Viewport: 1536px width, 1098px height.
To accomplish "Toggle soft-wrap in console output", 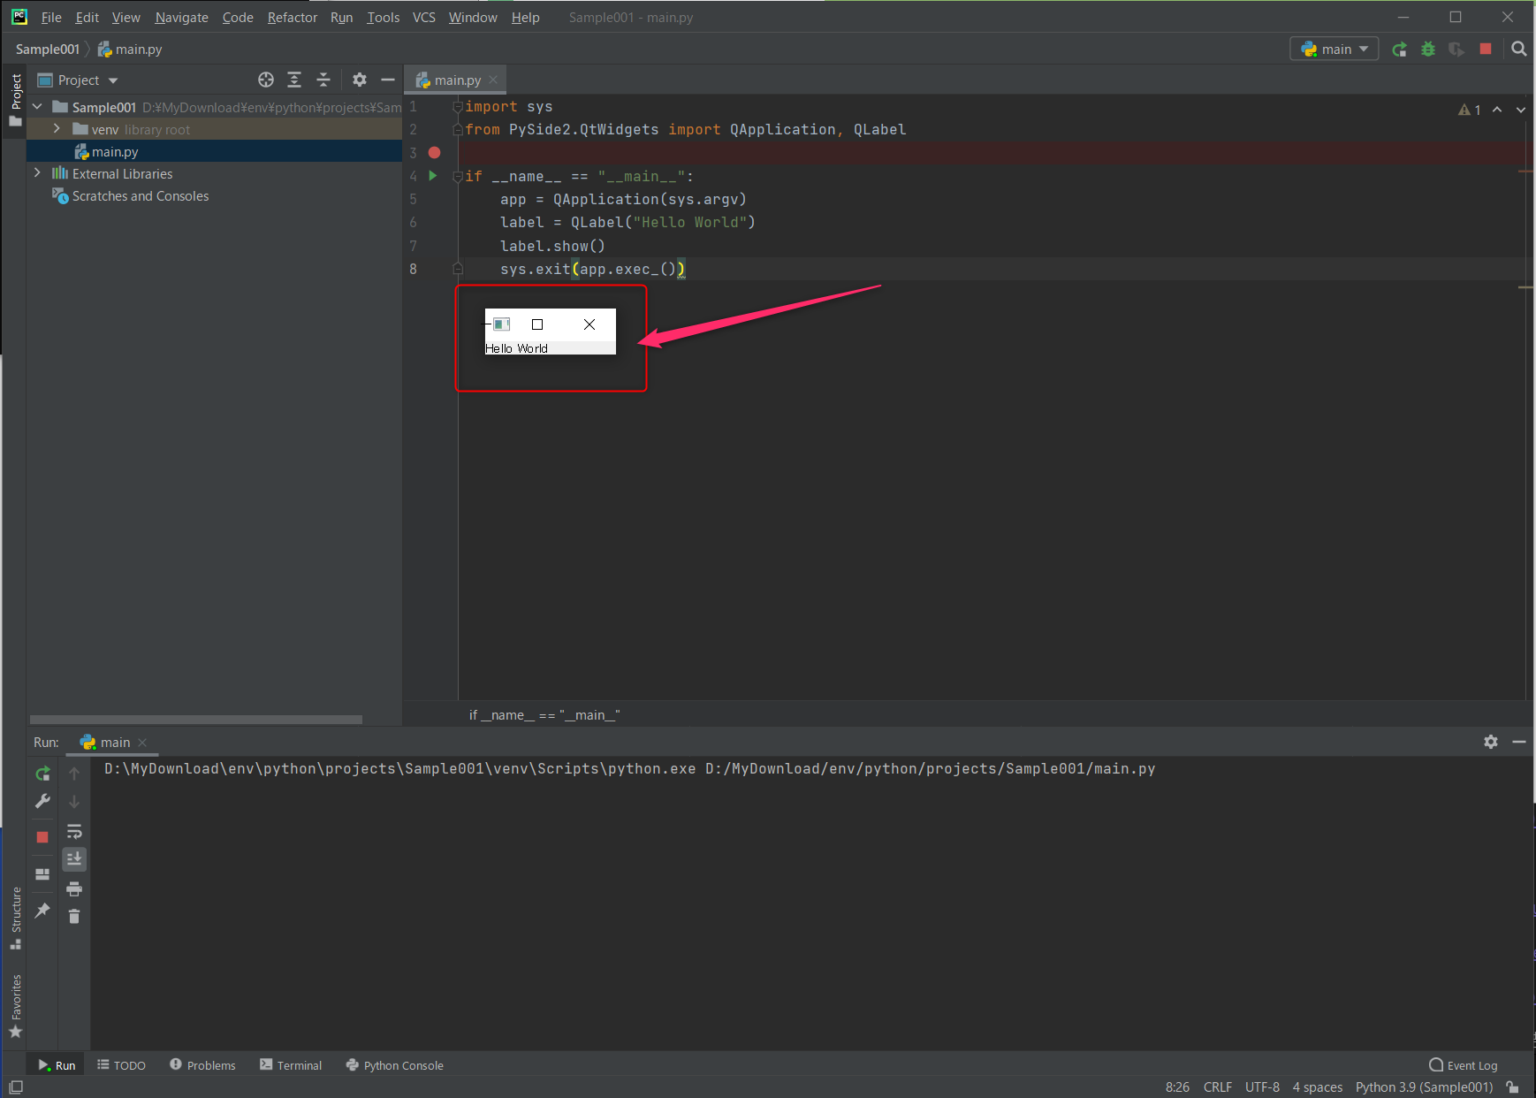I will coord(74,831).
